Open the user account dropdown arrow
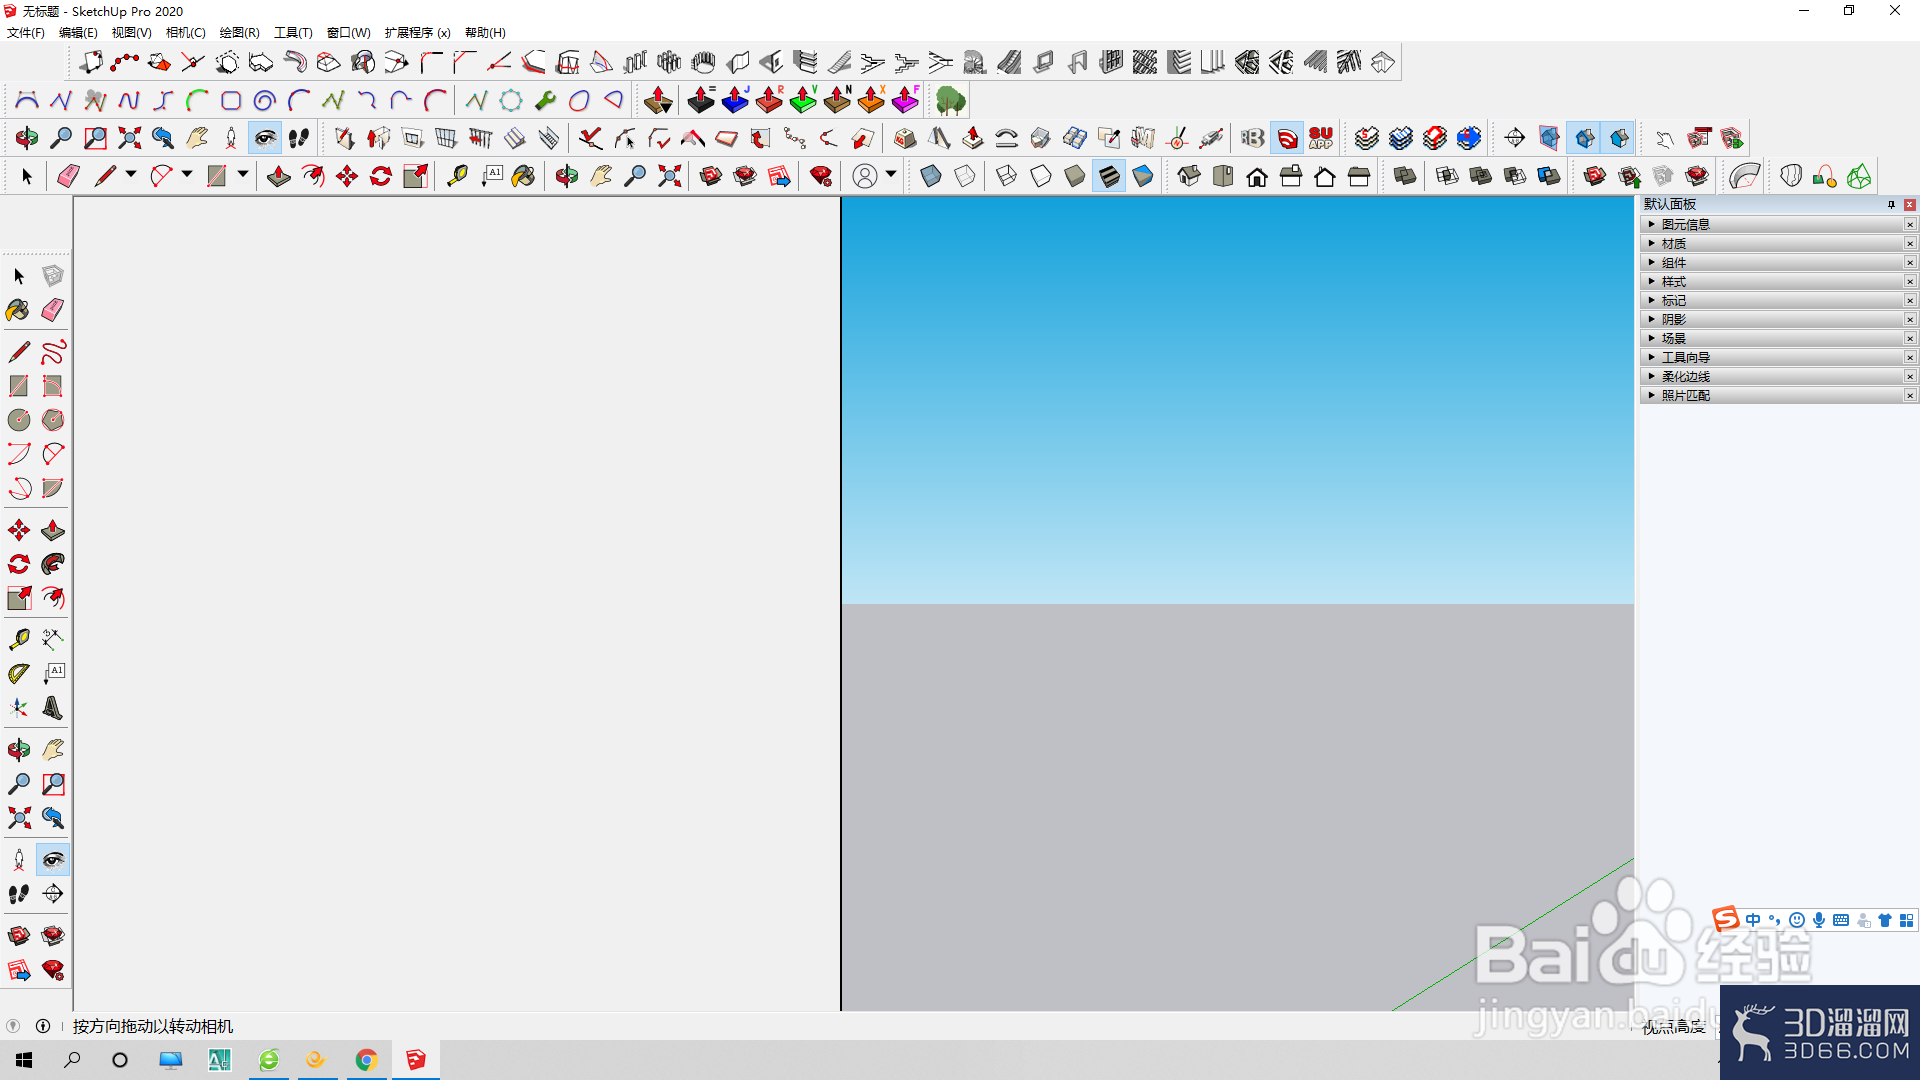1920x1080 pixels. 891,175
